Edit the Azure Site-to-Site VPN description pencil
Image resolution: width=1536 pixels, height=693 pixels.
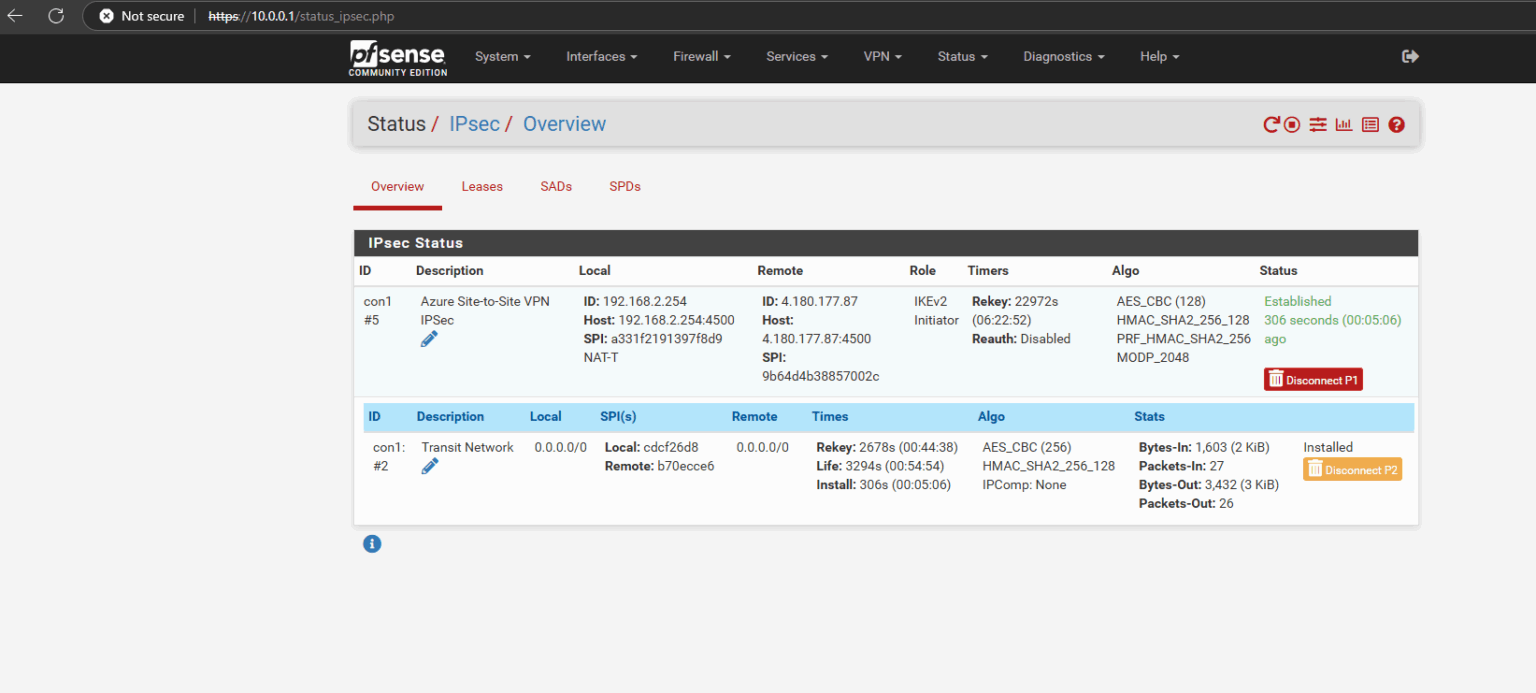pyautogui.click(x=429, y=338)
